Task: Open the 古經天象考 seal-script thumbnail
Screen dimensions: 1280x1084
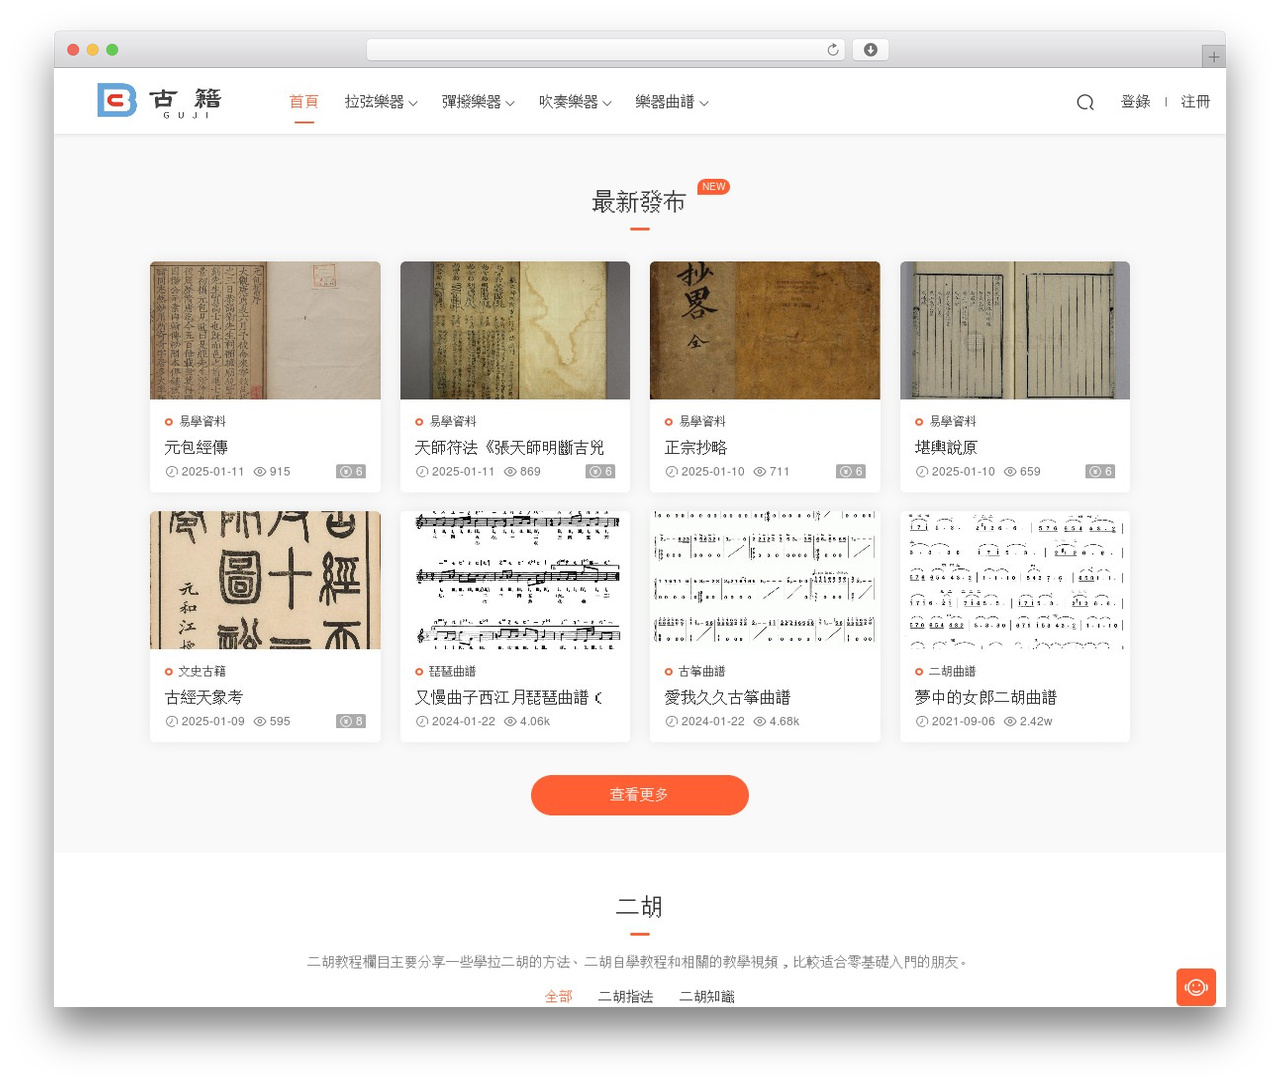Action: click(x=265, y=580)
